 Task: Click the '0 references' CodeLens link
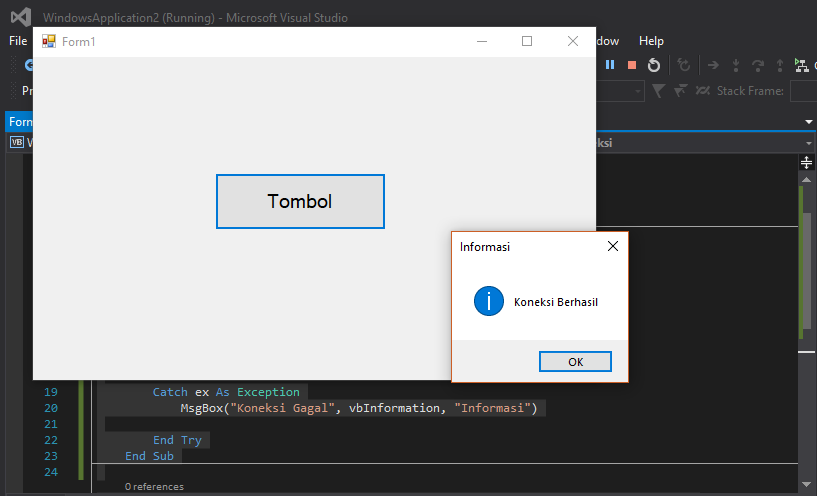click(x=154, y=487)
